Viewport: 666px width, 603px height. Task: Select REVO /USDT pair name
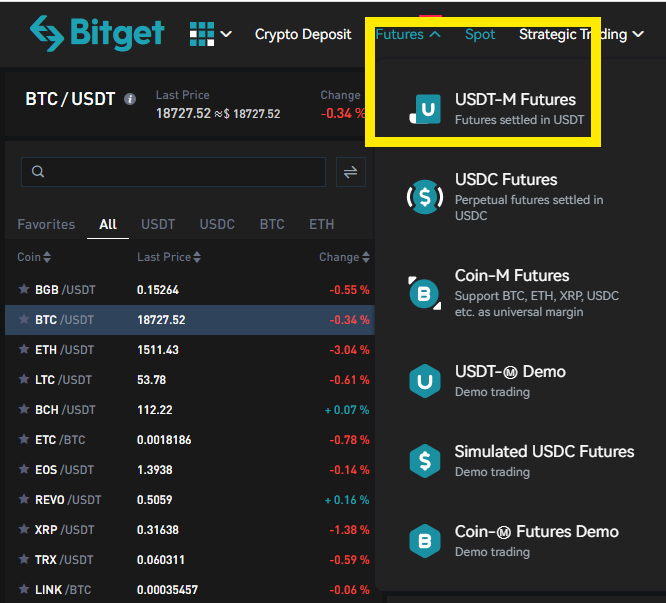68,500
